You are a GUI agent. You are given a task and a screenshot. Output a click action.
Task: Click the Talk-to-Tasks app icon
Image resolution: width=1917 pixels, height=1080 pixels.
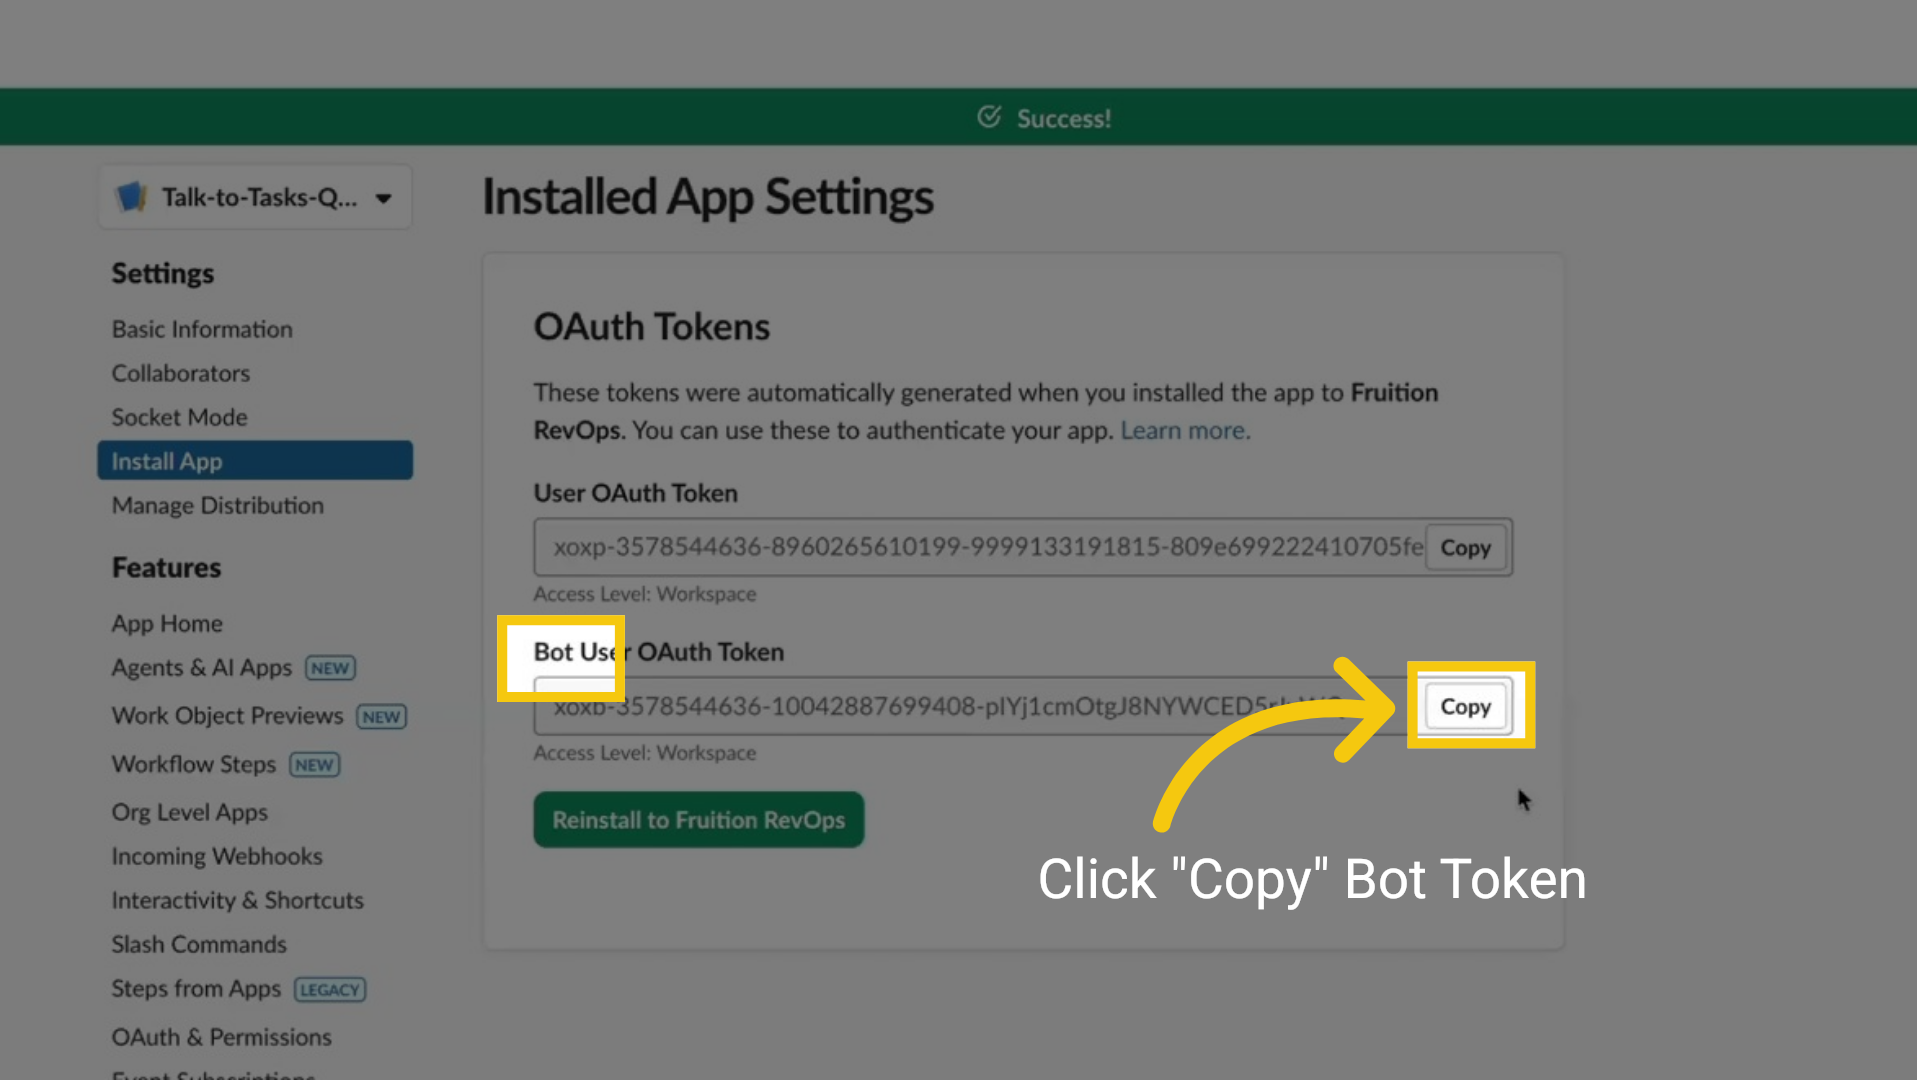tap(131, 197)
